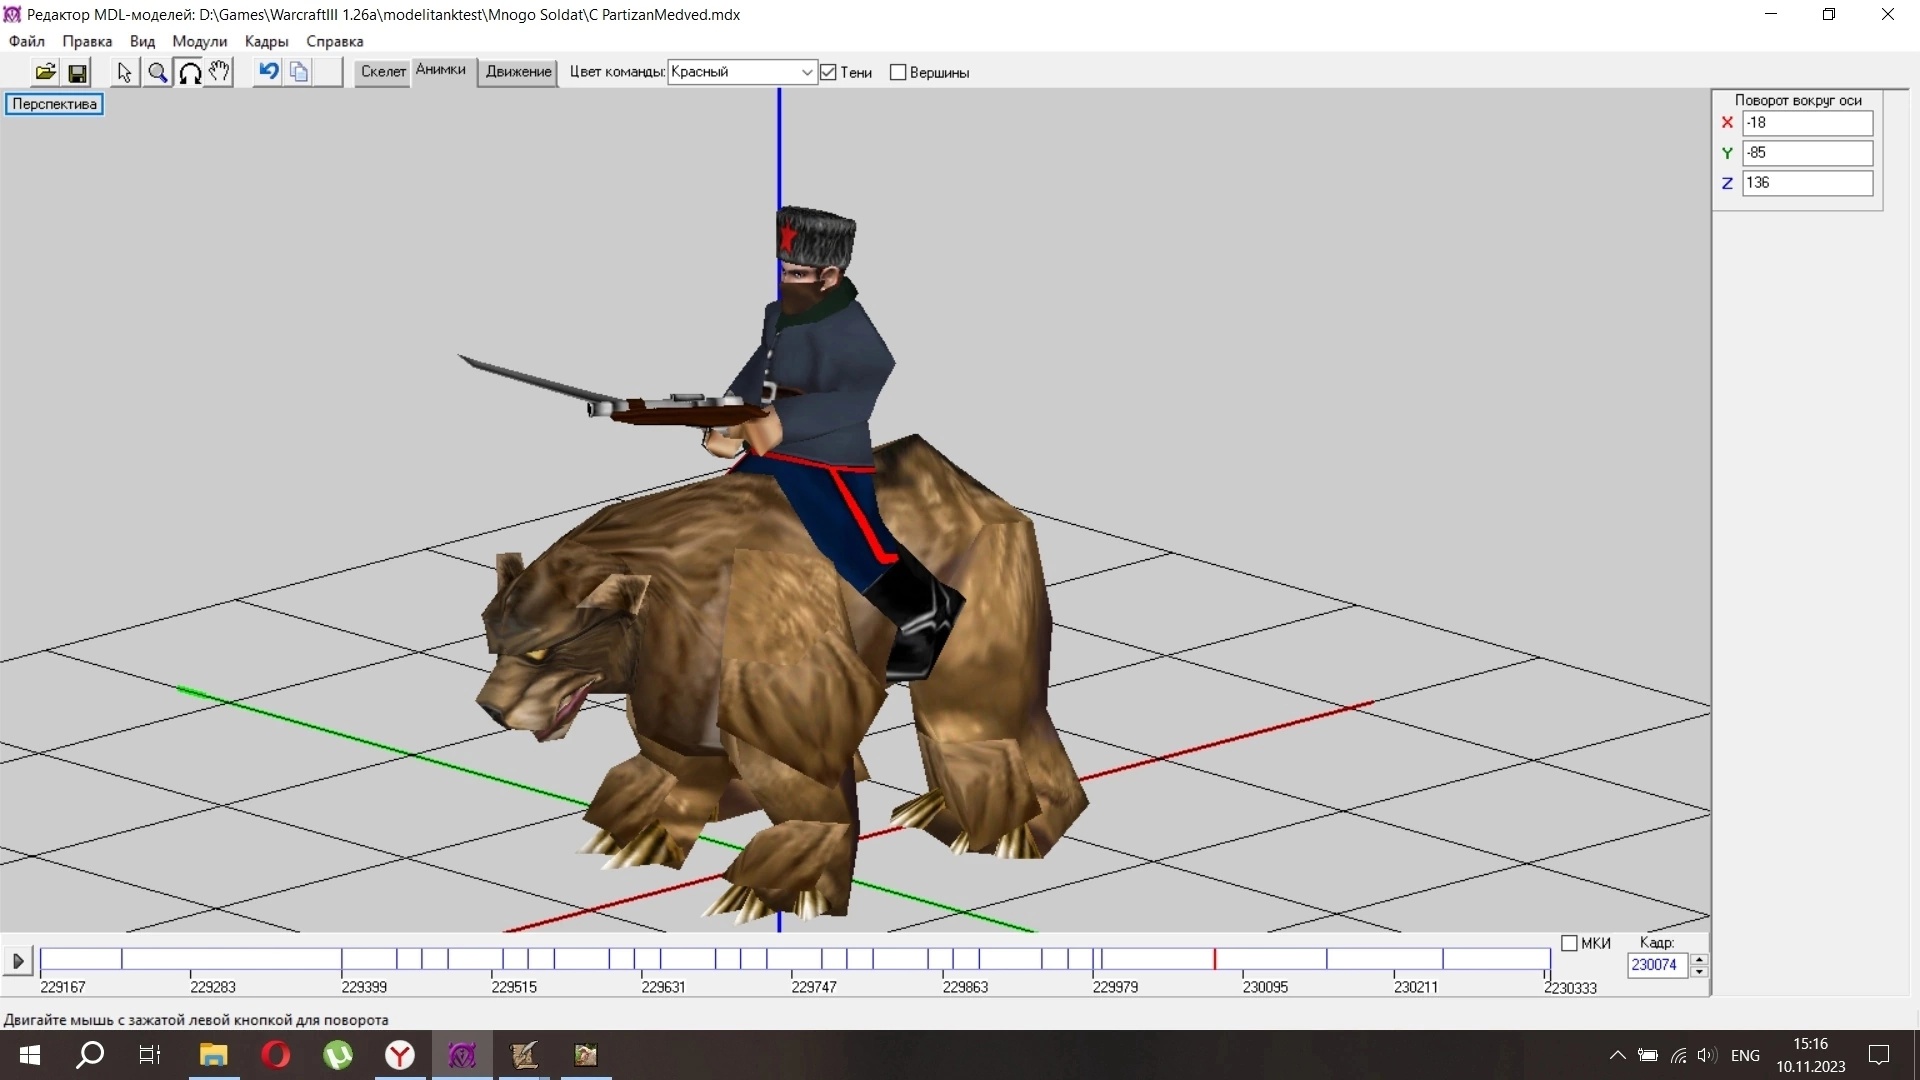Enable the Вершины vertices checkbox

coord(898,72)
